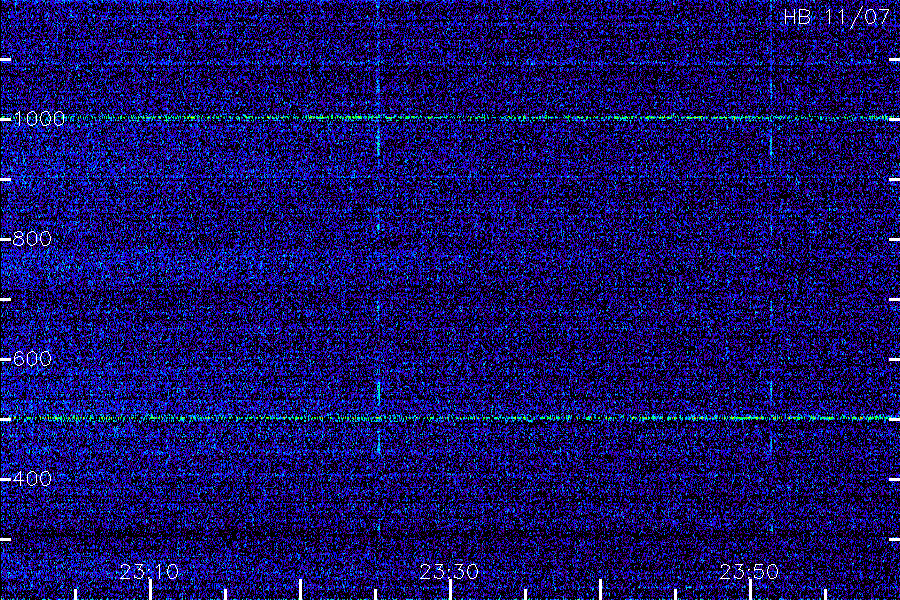Click the 400 frequency axis label
Viewport: 900px width, 600px height.
coord(32,478)
